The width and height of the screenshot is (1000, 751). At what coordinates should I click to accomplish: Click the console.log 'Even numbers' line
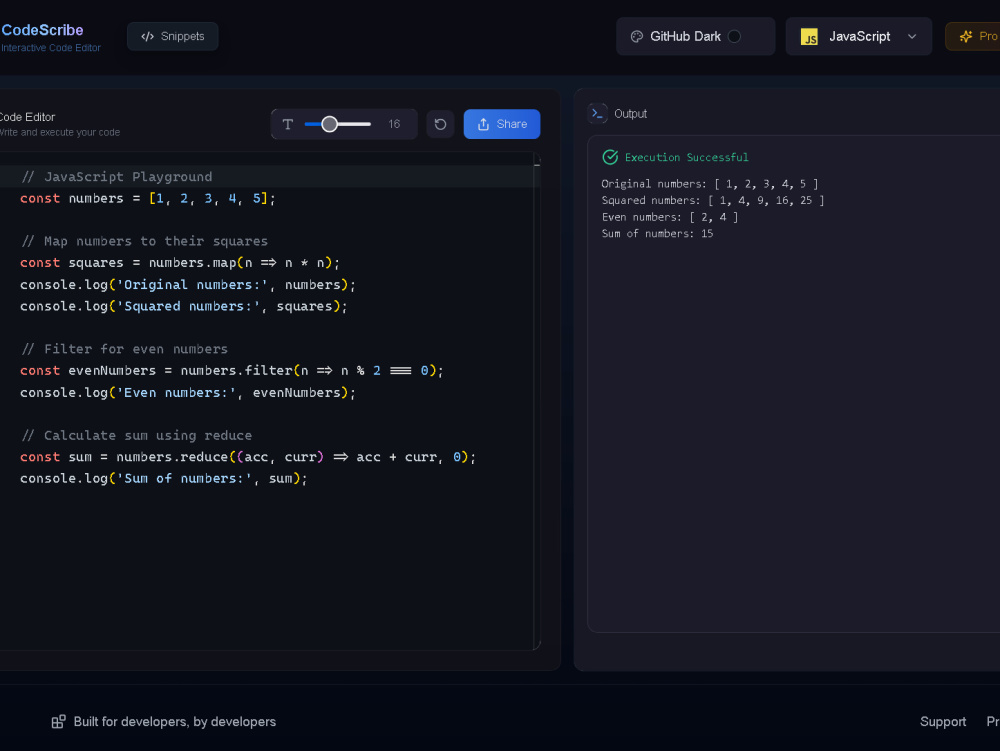188,393
